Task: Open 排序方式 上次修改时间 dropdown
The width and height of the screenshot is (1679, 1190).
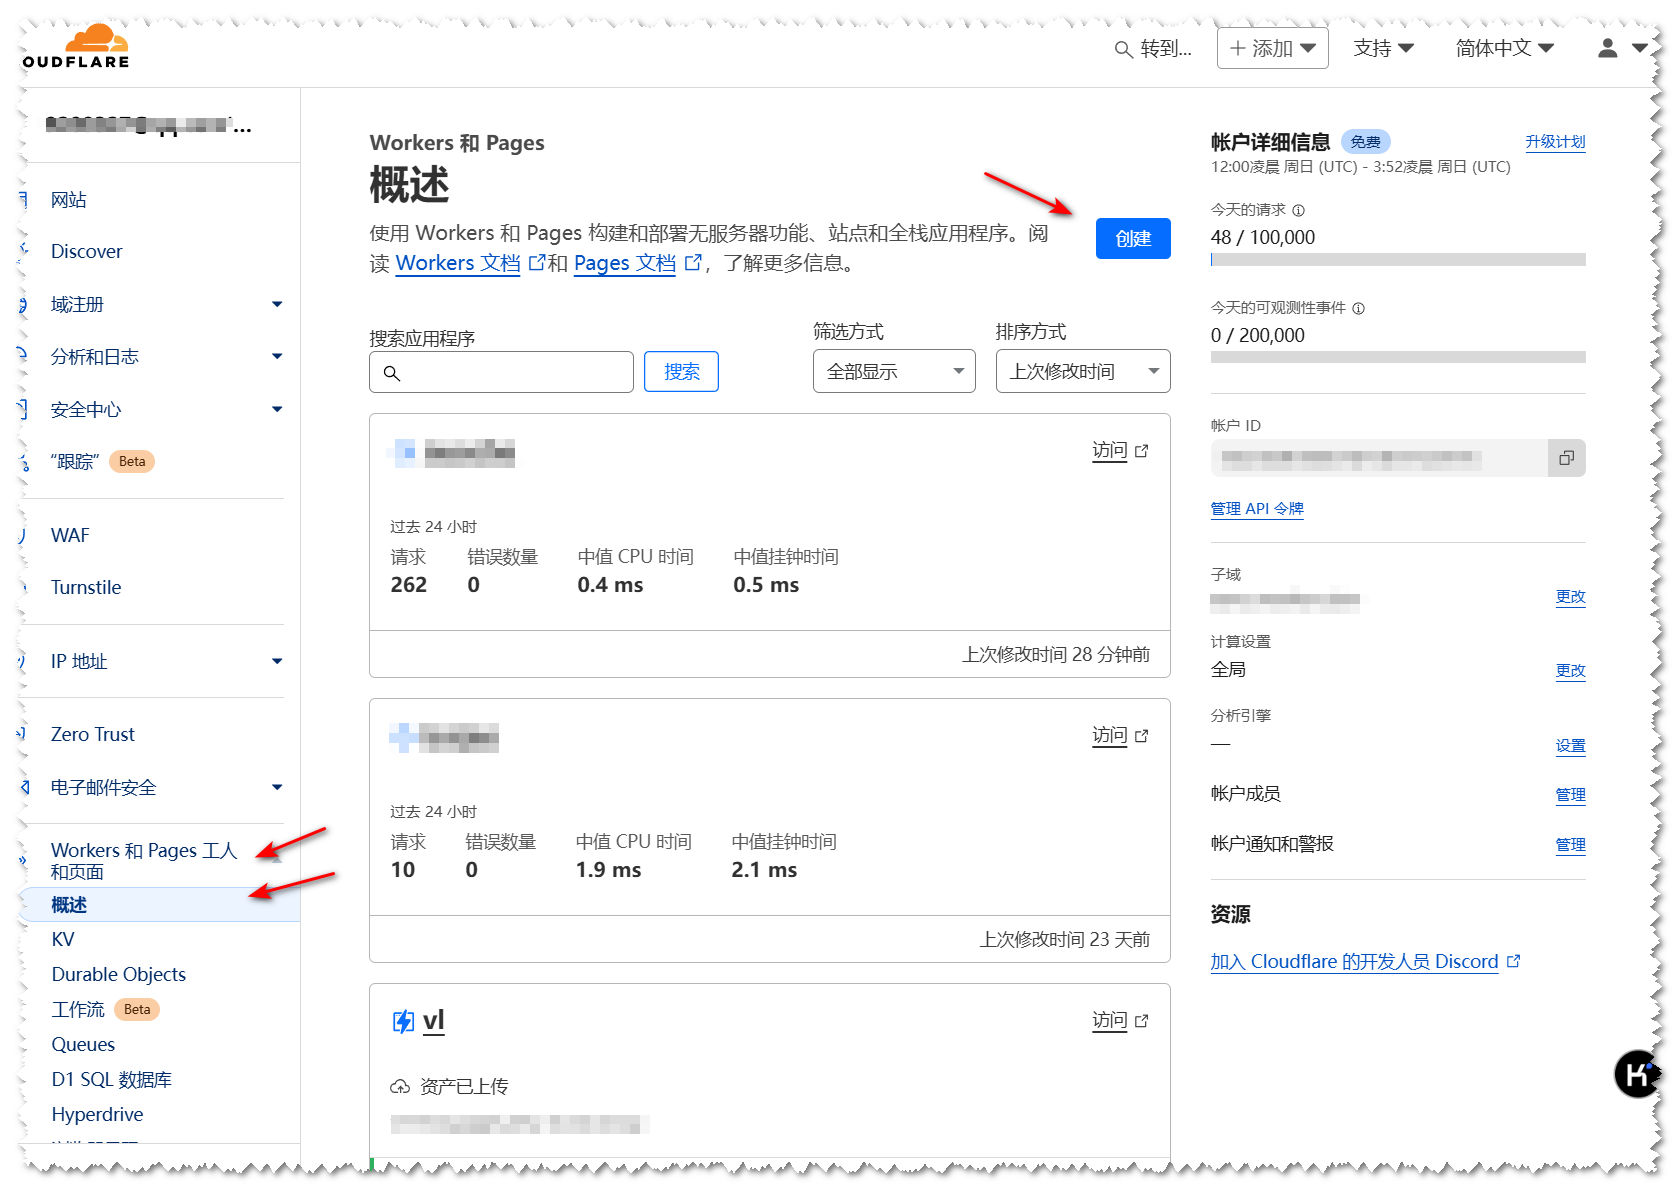Action: pyautogui.click(x=1083, y=371)
